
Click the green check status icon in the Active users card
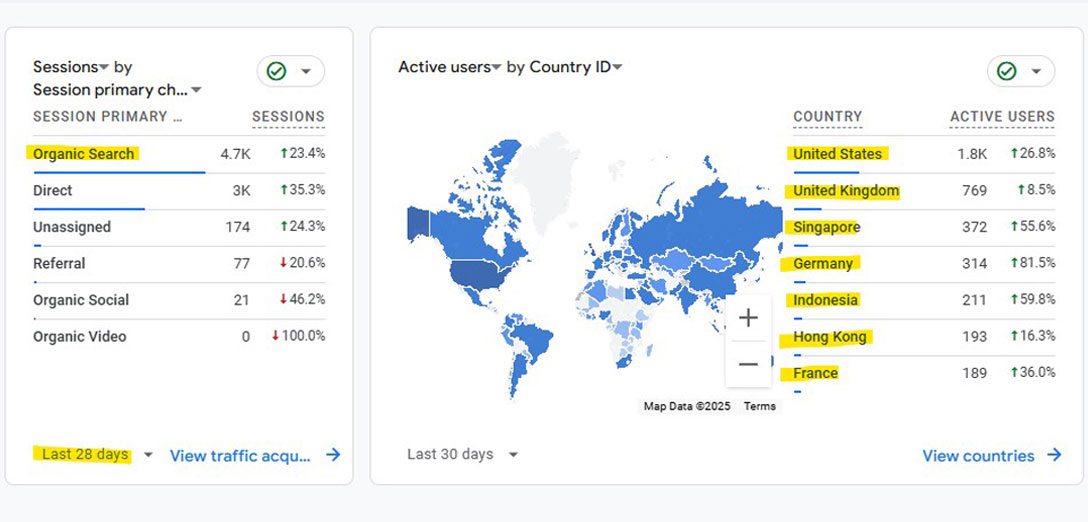click(x=1006, y=71)
